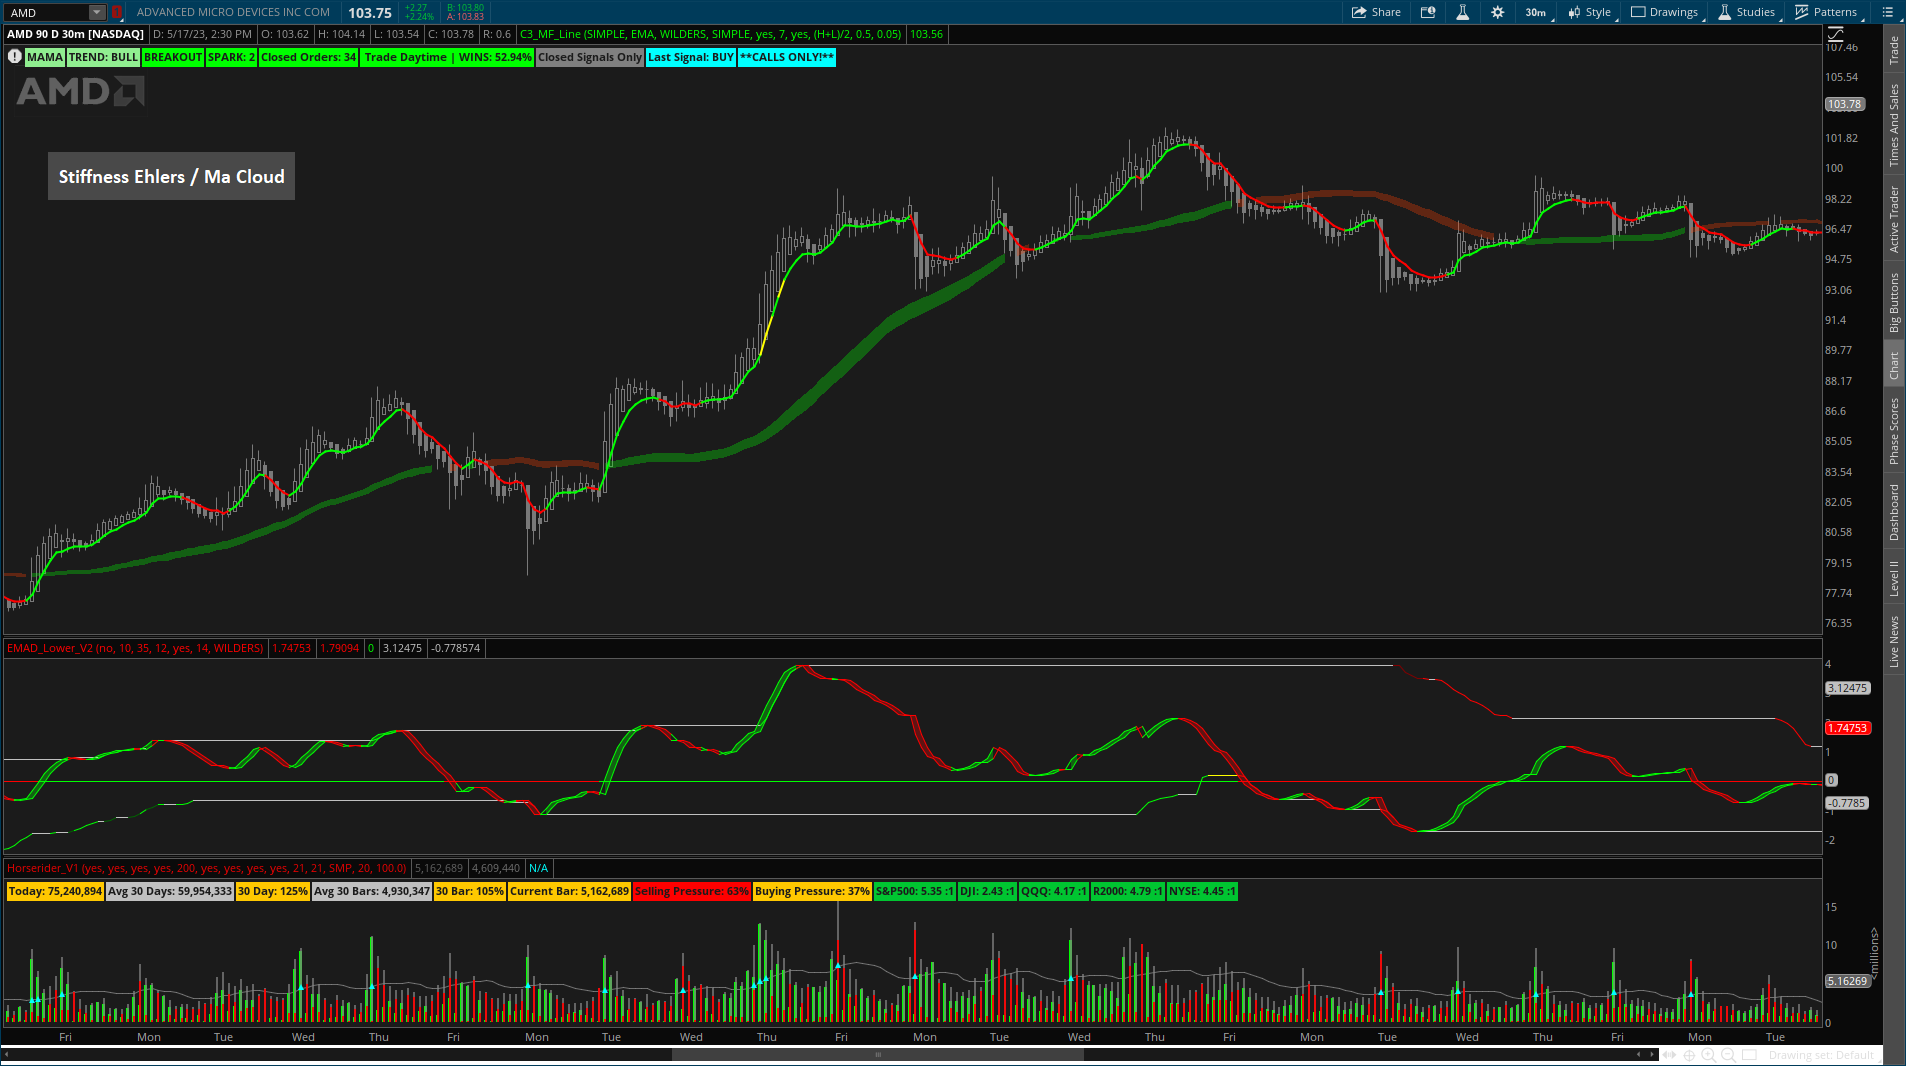The image size is (1906, 1066).
Task: Click the zoom in magnifier icon
Action: tap(1708, 1055)
